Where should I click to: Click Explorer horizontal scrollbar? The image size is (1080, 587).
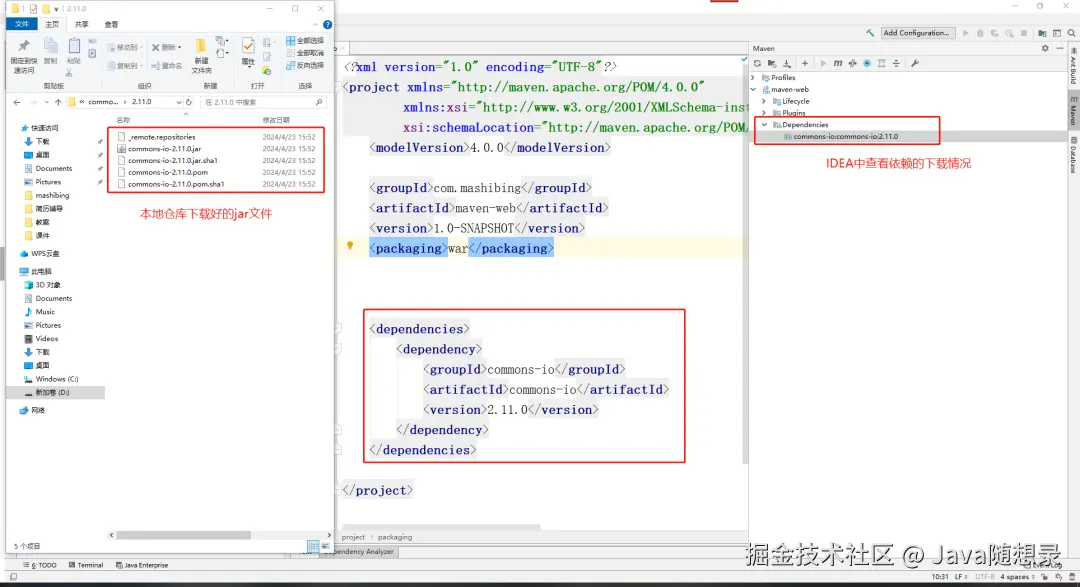[183, 535]
